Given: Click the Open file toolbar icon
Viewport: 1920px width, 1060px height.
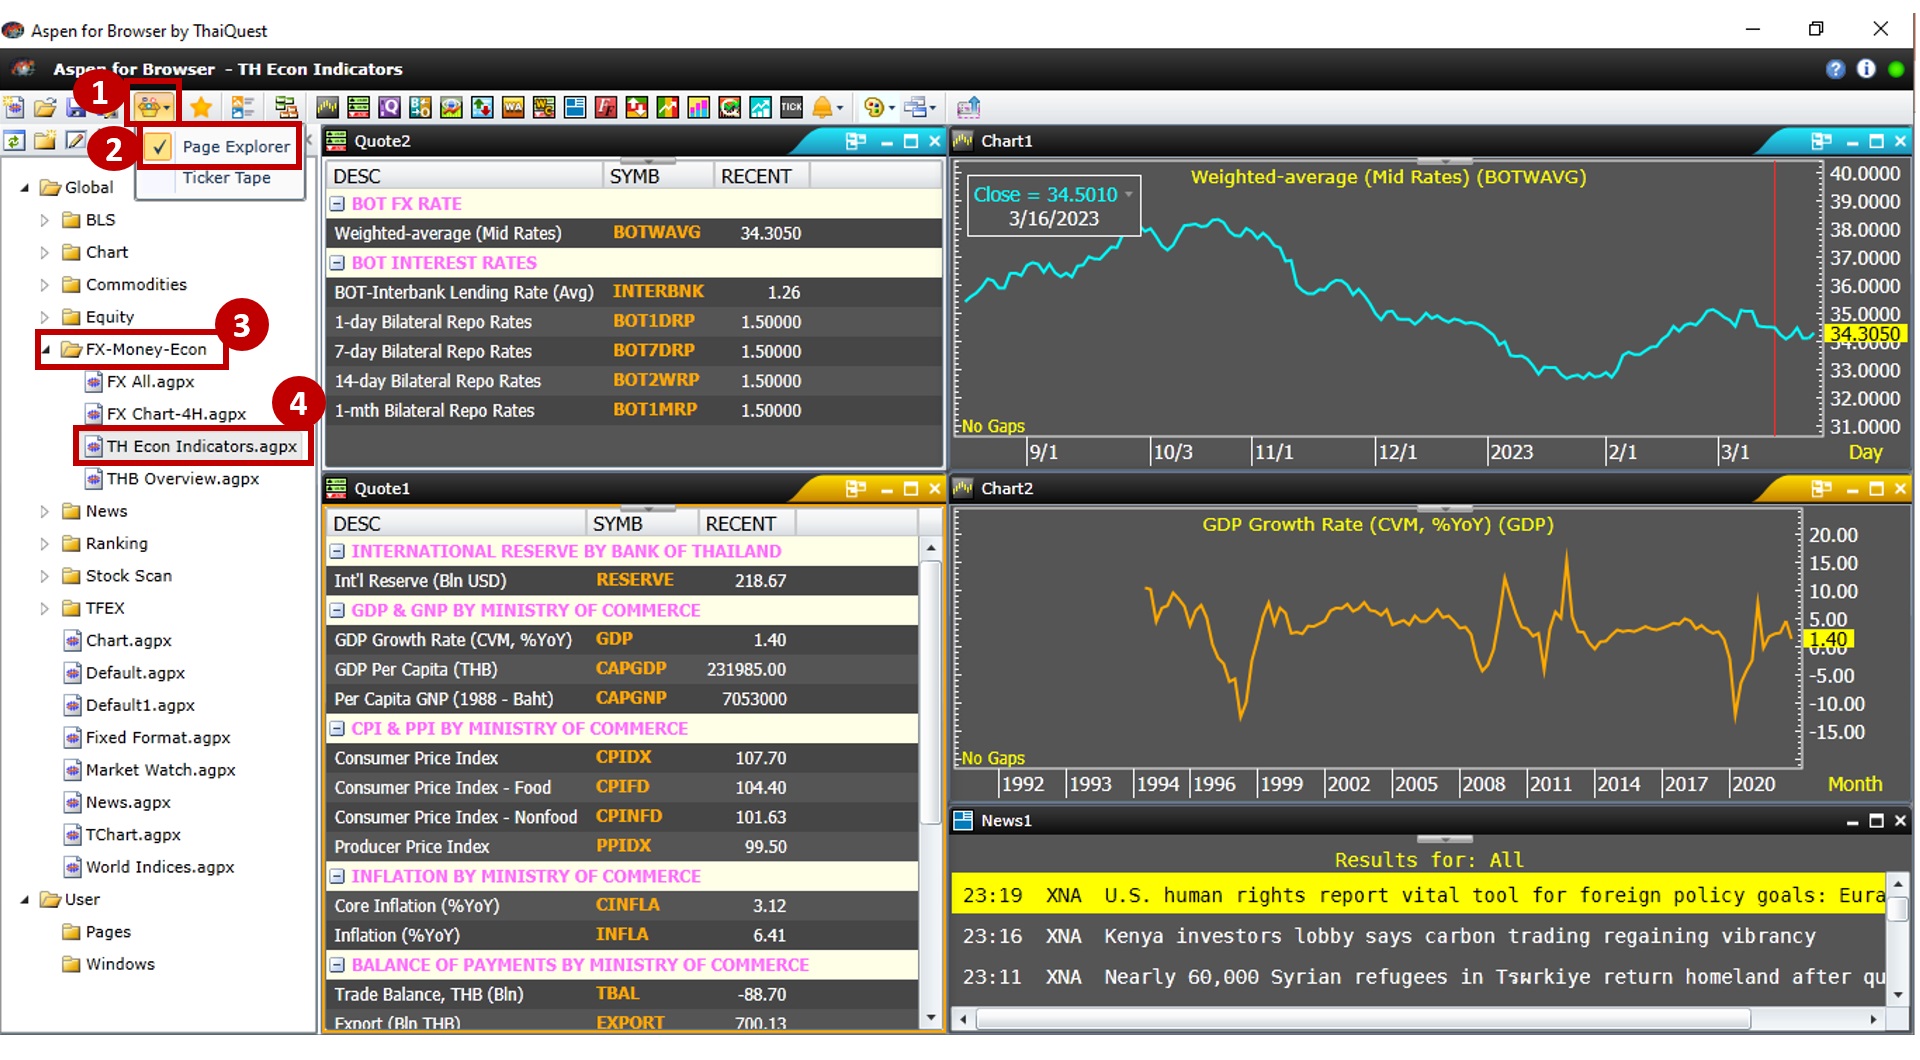Looking at the screenshot, I should [x=46, y=107].
